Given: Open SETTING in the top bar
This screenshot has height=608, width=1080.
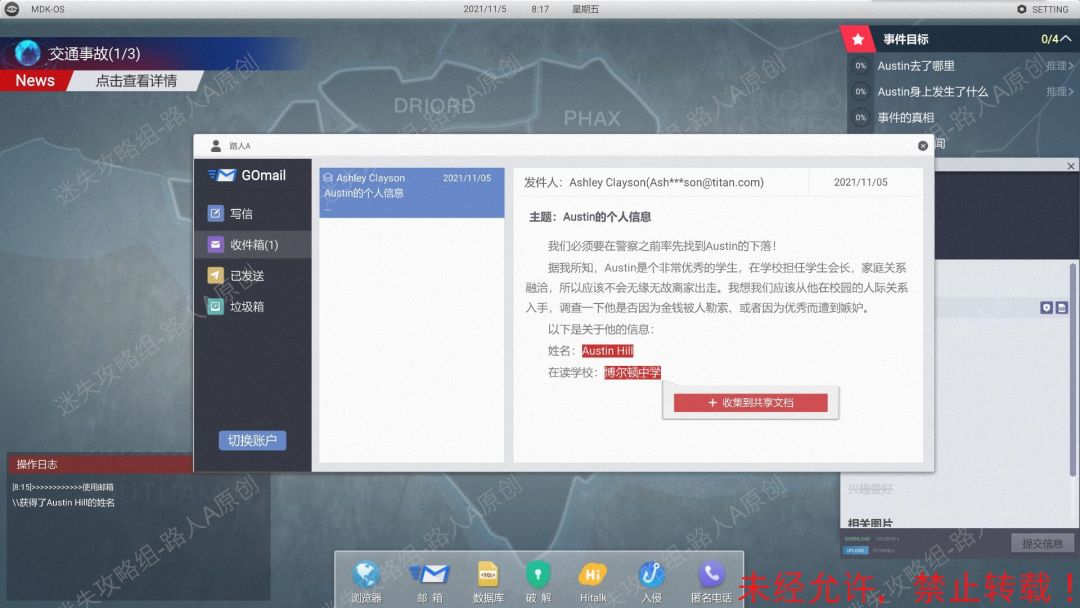Looking at the screenshot, I should tap(1043, 9).
